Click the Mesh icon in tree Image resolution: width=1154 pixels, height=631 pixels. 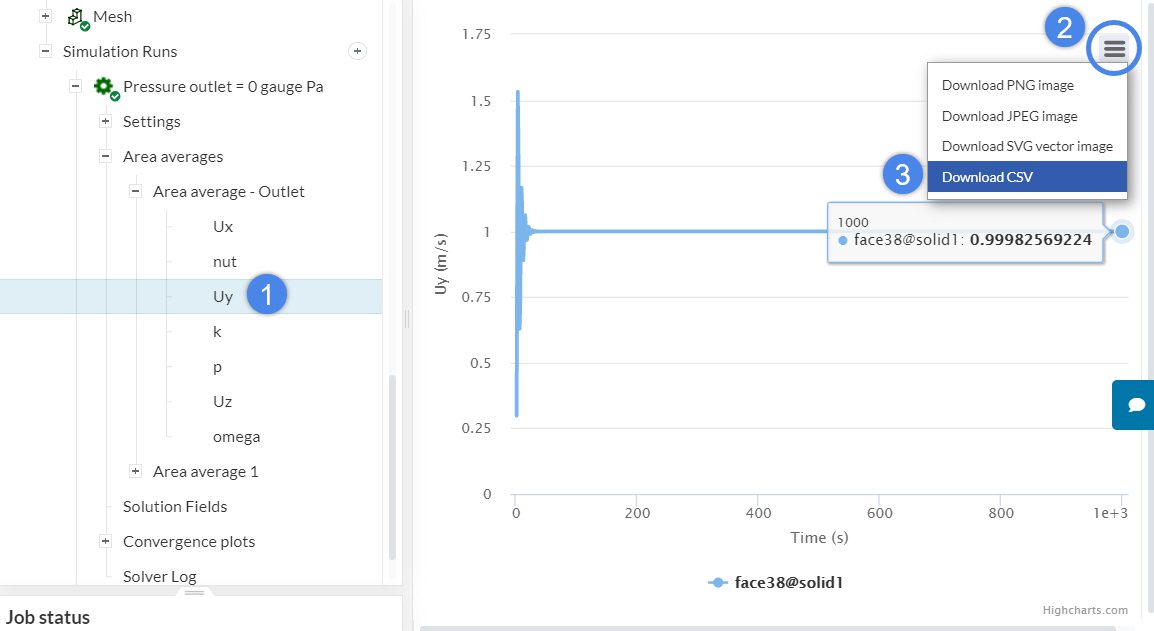(77, 17)
